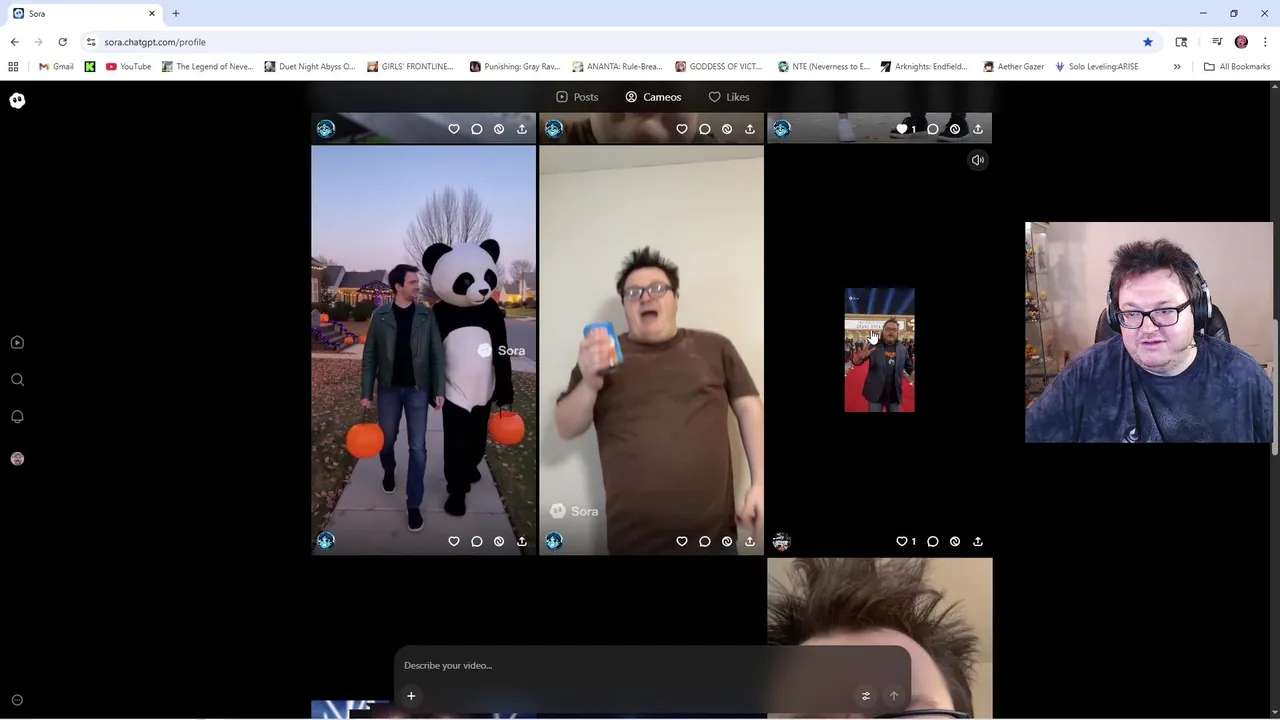Viewport: 1280px width, 720px height.
Task: Toggle sound on the red carpet video
Action: pyautogui.click(x=978, y=160)
